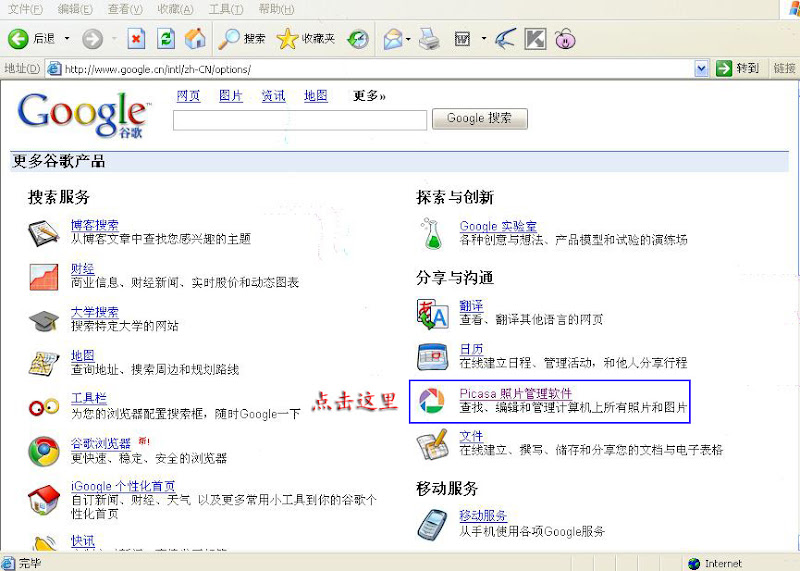Open the 文件 docs link

tap(471, 436)
